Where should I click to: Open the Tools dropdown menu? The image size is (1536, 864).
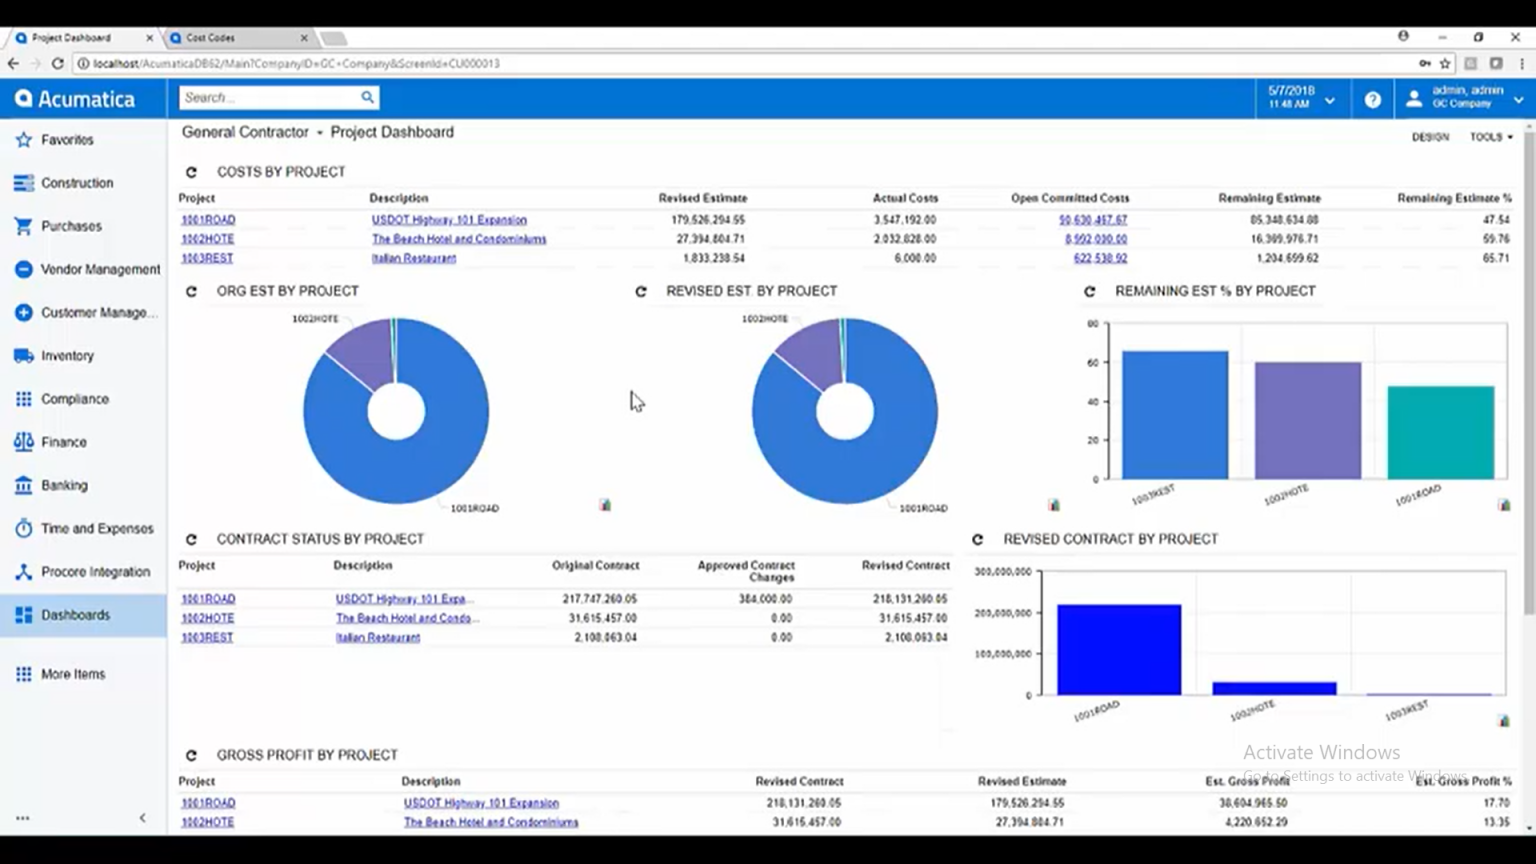point(1491,137)
